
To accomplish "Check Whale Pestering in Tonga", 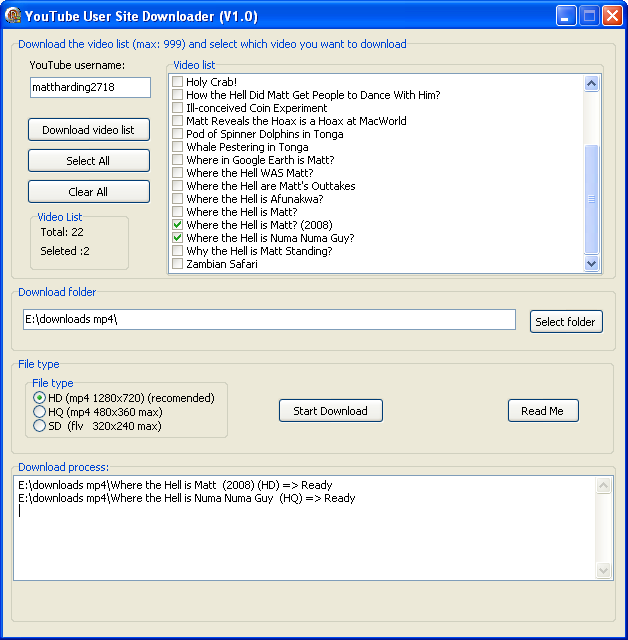I will point(178,147).
